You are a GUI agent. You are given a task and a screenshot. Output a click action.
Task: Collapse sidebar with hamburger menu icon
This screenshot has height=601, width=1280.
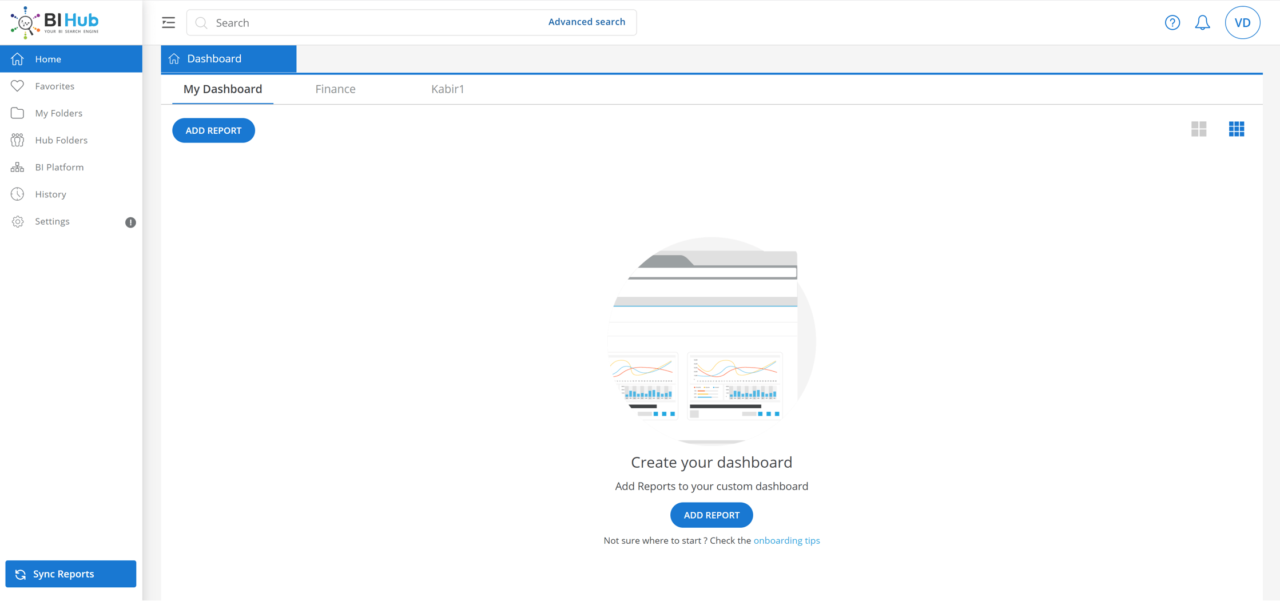pos(168,22)
